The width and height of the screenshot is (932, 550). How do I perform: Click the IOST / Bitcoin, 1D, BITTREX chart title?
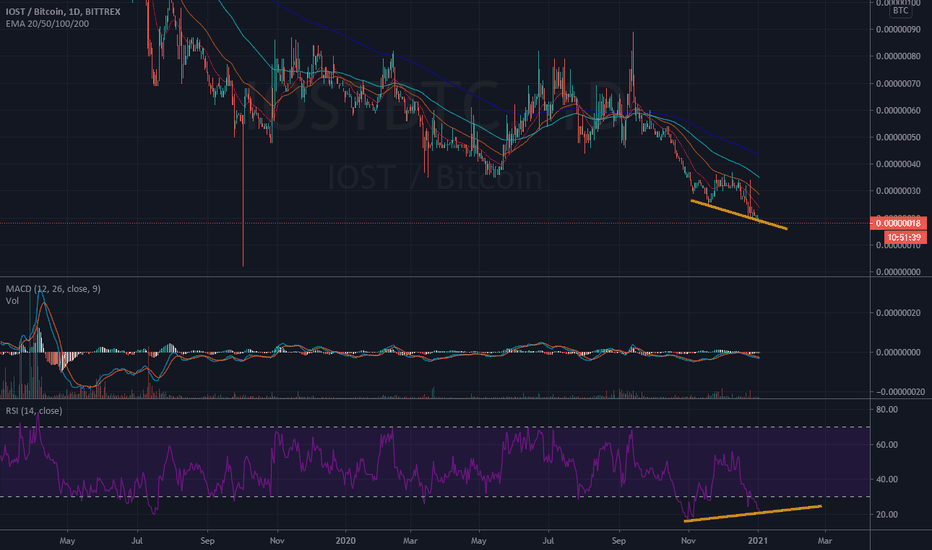click(63, 11)
